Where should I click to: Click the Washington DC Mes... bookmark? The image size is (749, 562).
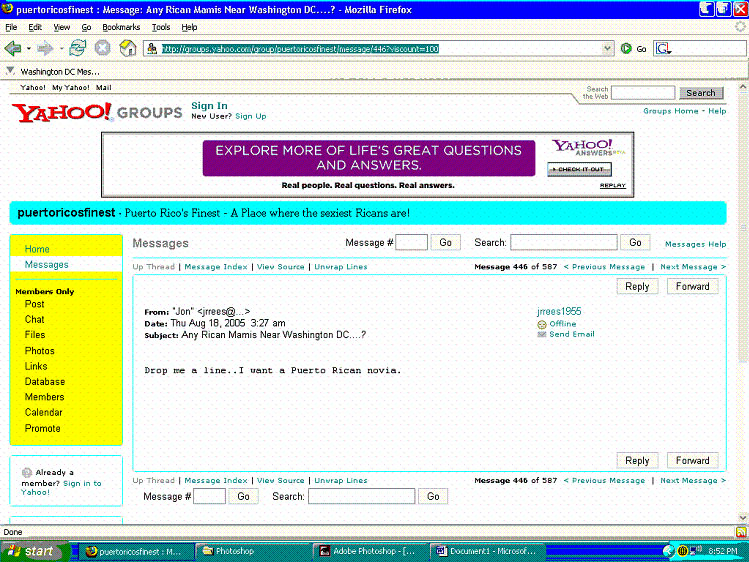point(60,72)
